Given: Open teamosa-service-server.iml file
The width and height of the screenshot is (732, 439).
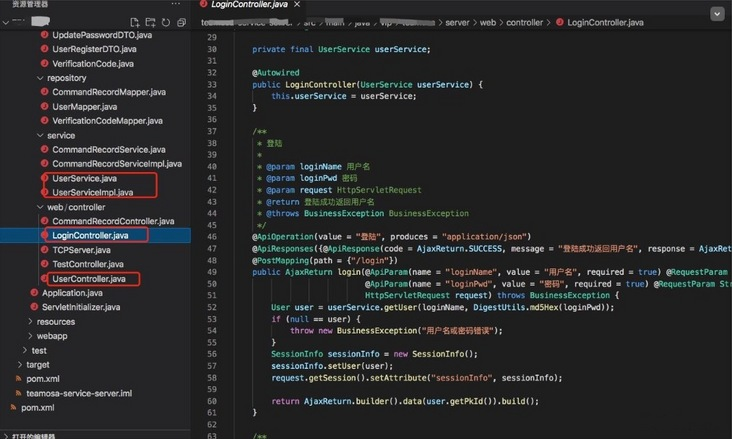Looking at the screenshot, I should coord(79,393).
